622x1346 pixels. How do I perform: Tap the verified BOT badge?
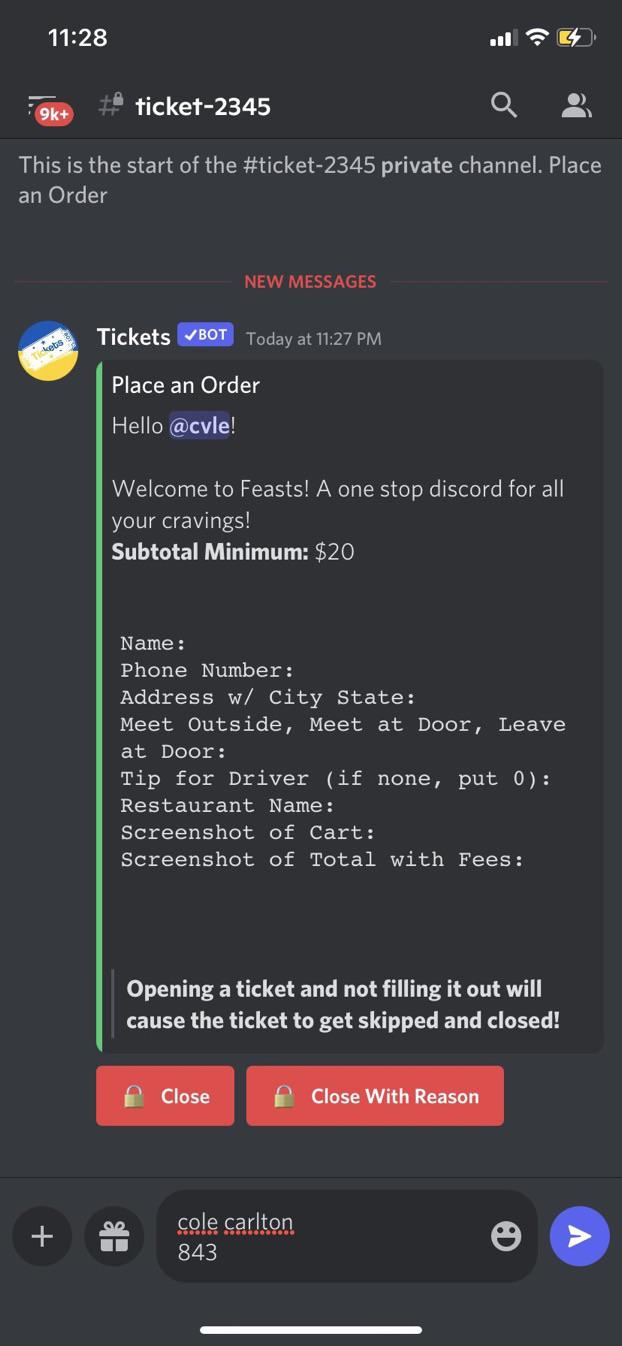(204, 335)
